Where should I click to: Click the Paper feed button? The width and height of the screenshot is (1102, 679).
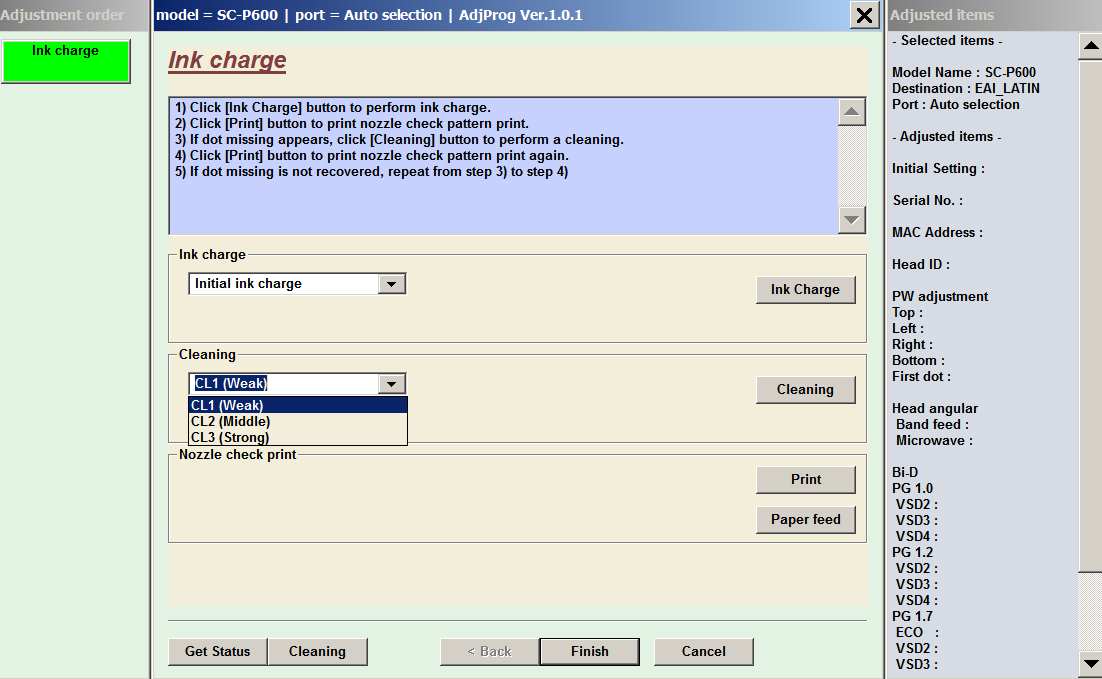(805, 519)
